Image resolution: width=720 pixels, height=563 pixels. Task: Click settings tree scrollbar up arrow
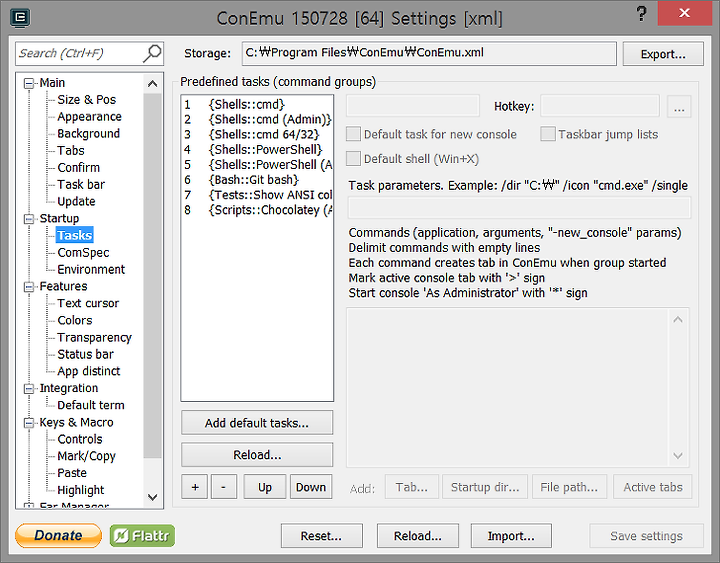tap(152, 84)
